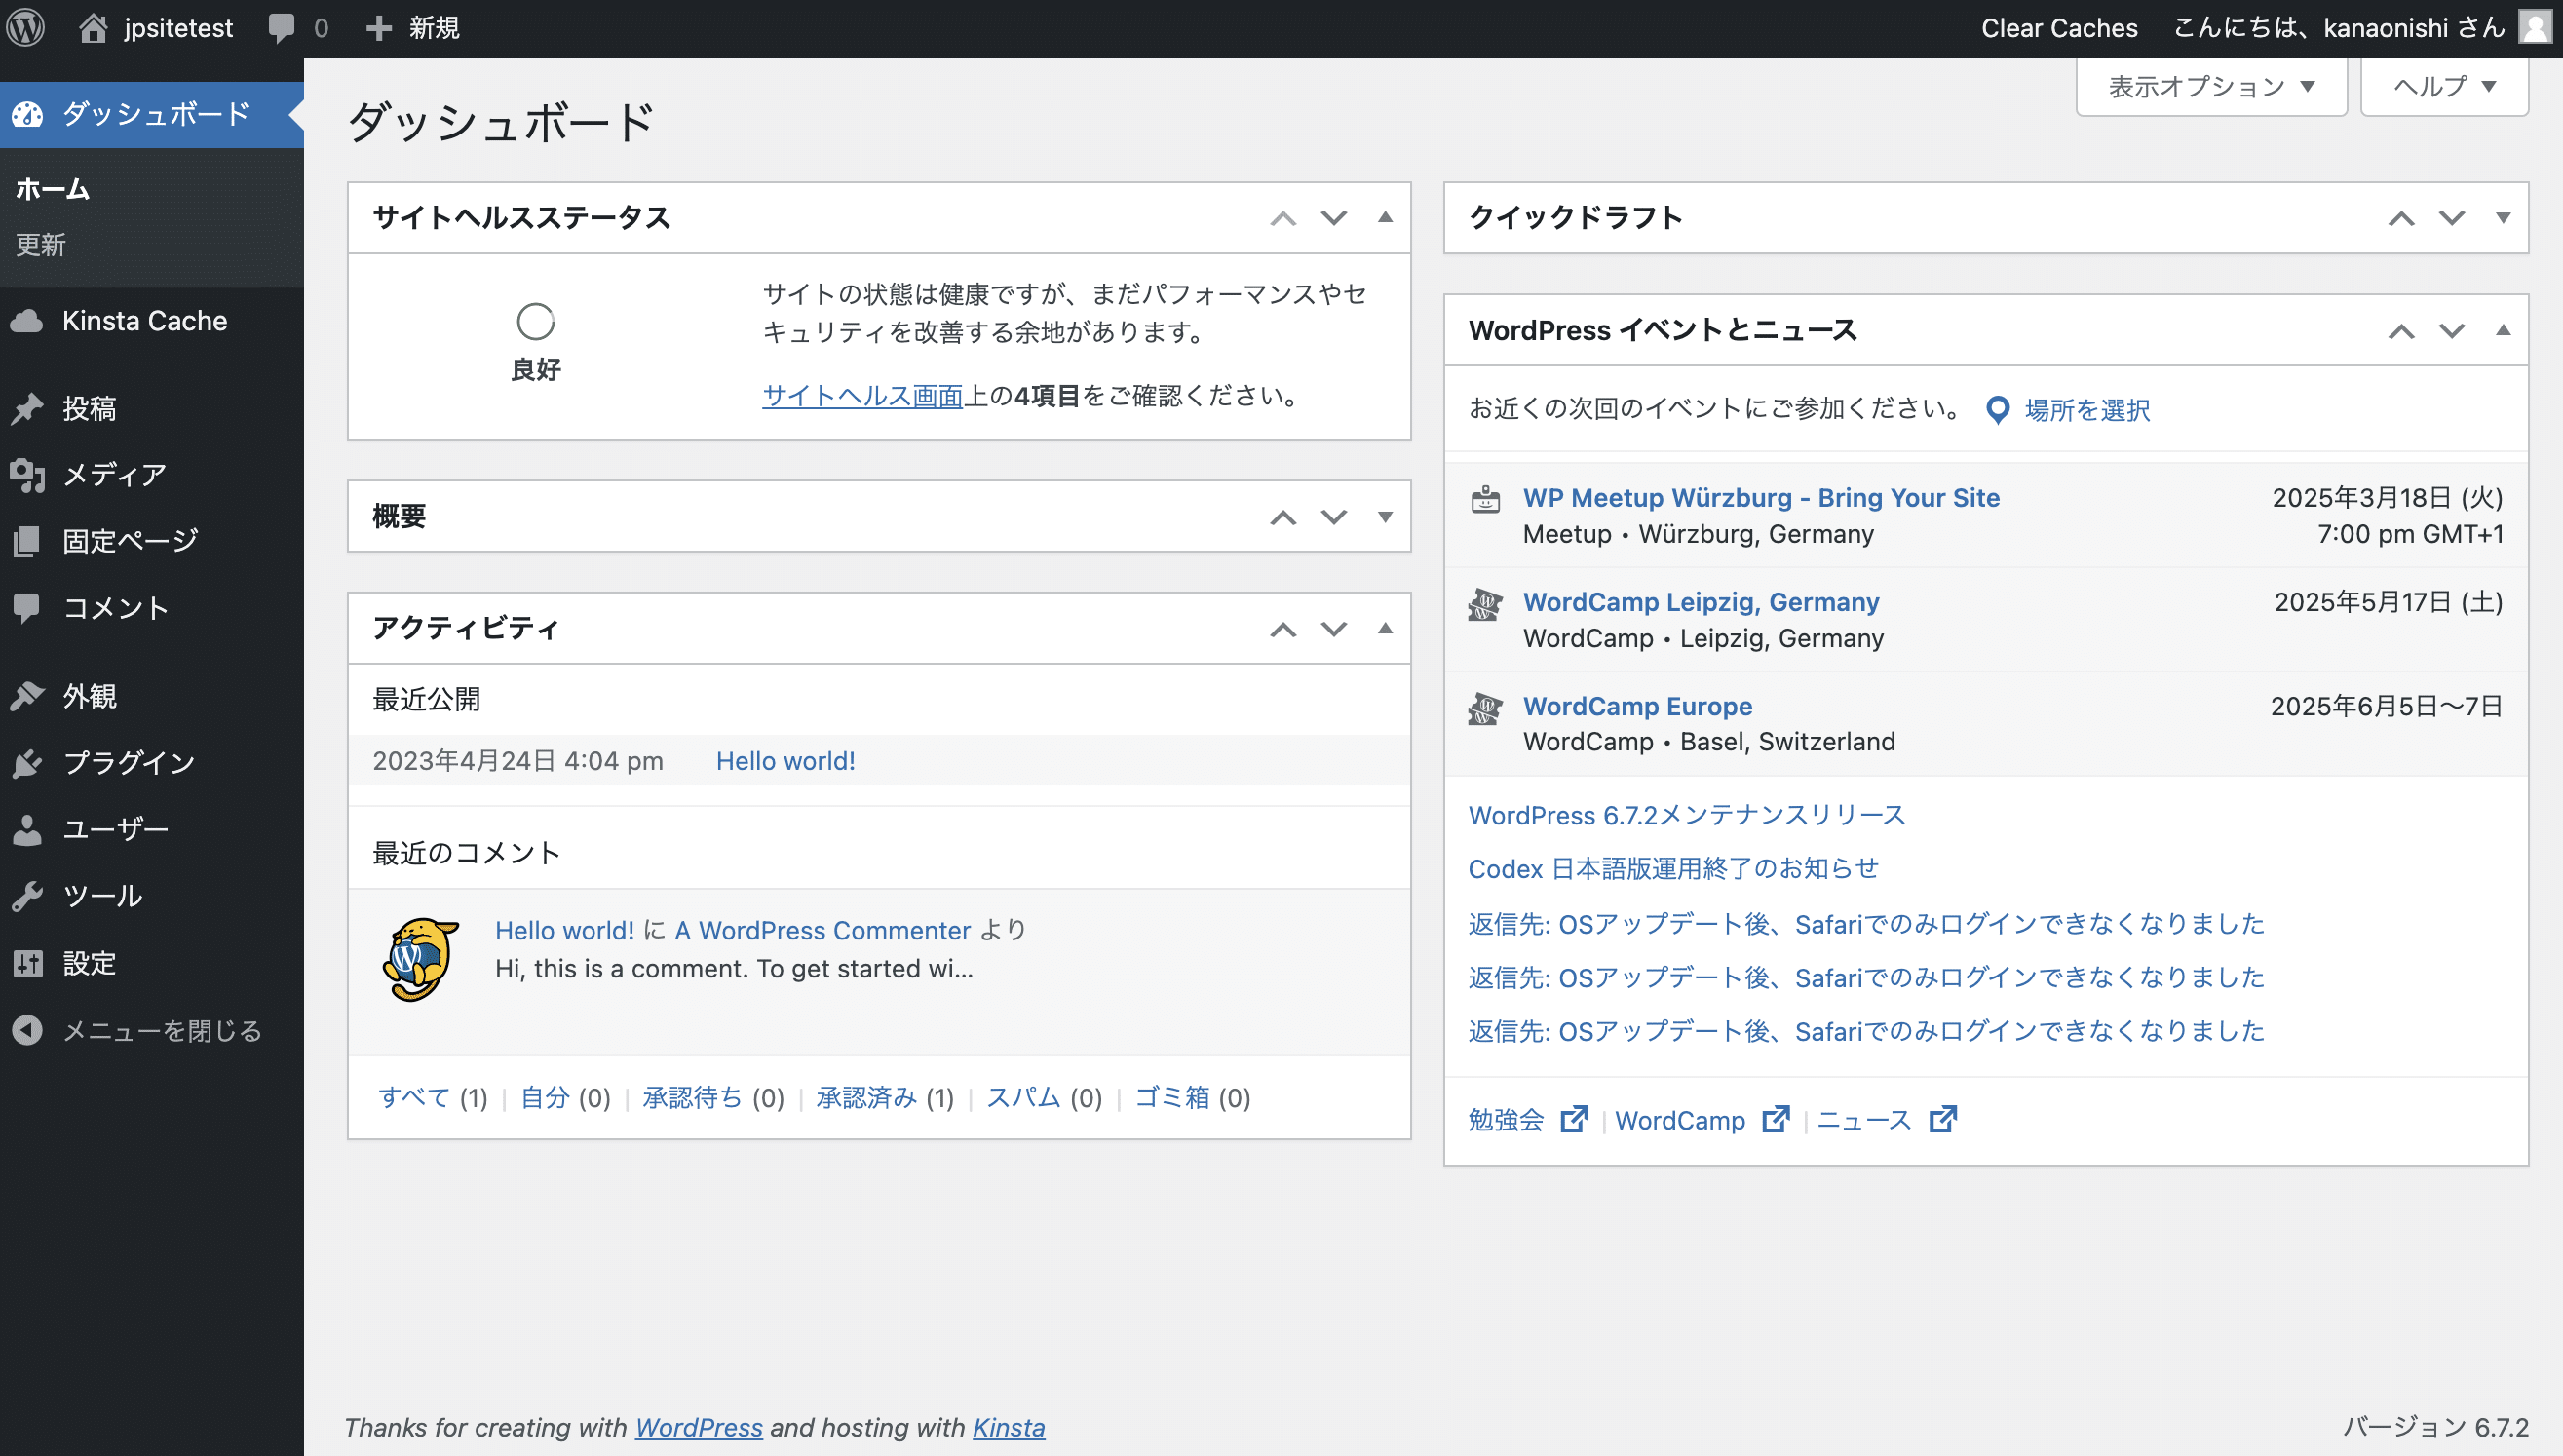Viewport: 2563px width, 1456px height.
Task: Filter comments by ゴミ箱
Action: [1172, 1097]
